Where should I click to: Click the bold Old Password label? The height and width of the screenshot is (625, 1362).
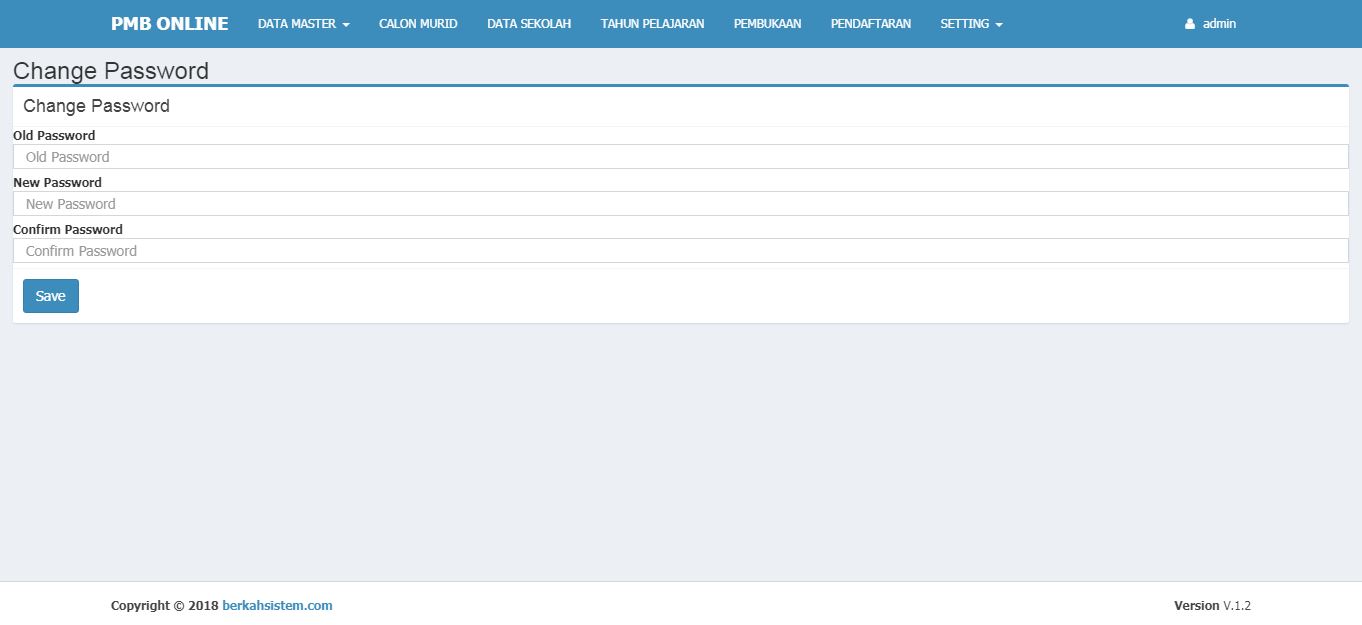point(54,136)
